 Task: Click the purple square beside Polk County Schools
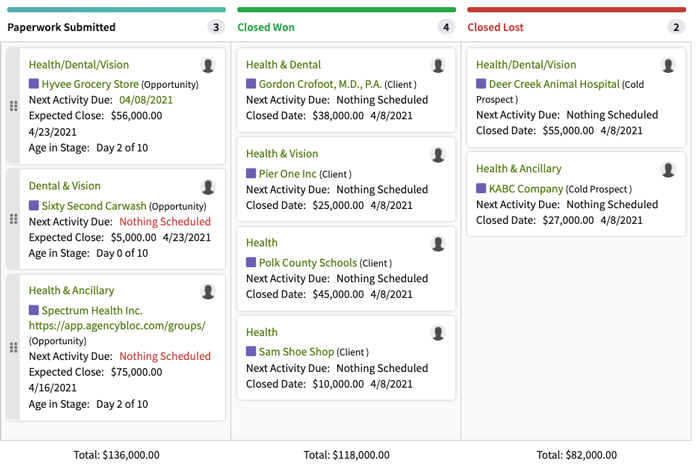click(251, 262)
